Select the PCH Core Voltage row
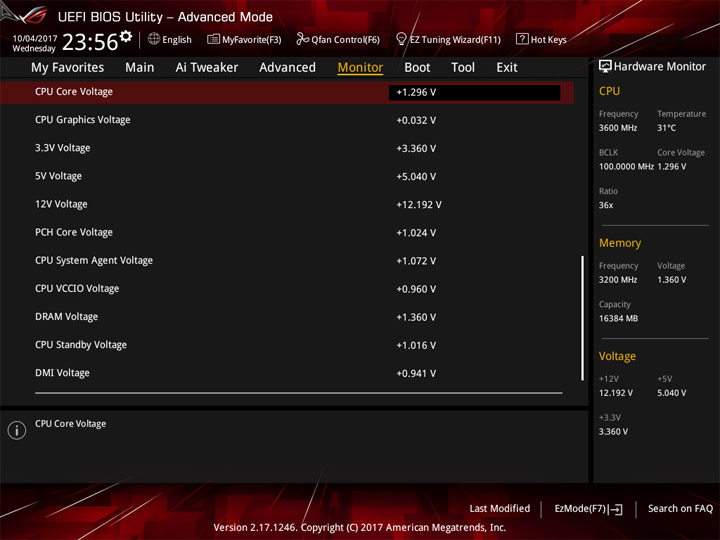Screen dimensions: 720x540 (287, 232)
